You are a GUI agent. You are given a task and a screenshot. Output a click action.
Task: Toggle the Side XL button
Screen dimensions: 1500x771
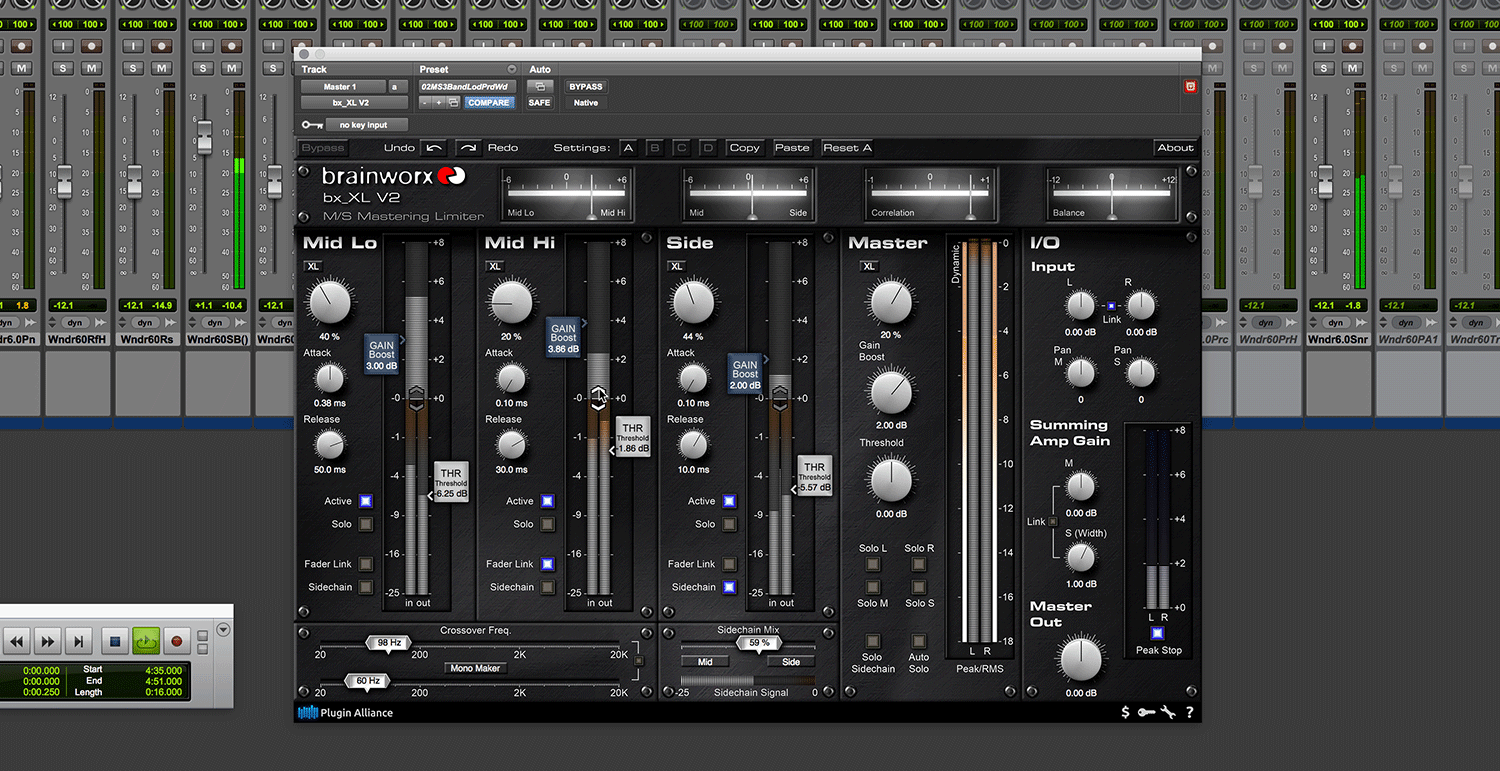click(676, 266)
